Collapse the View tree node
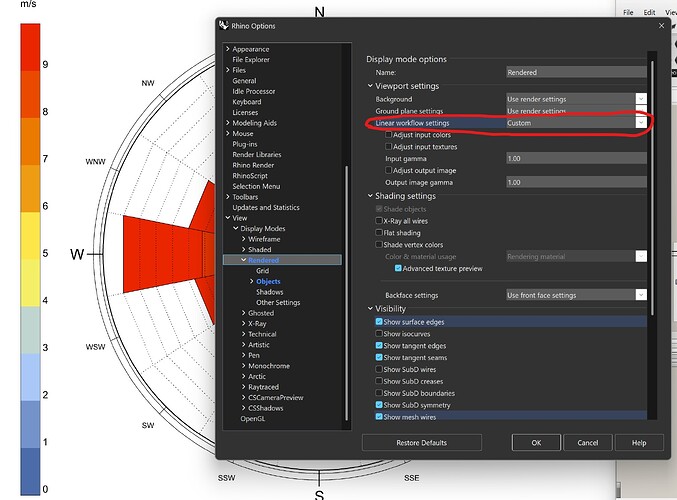Viewport: 677px width, 500px height. click(x=228, y=218)
